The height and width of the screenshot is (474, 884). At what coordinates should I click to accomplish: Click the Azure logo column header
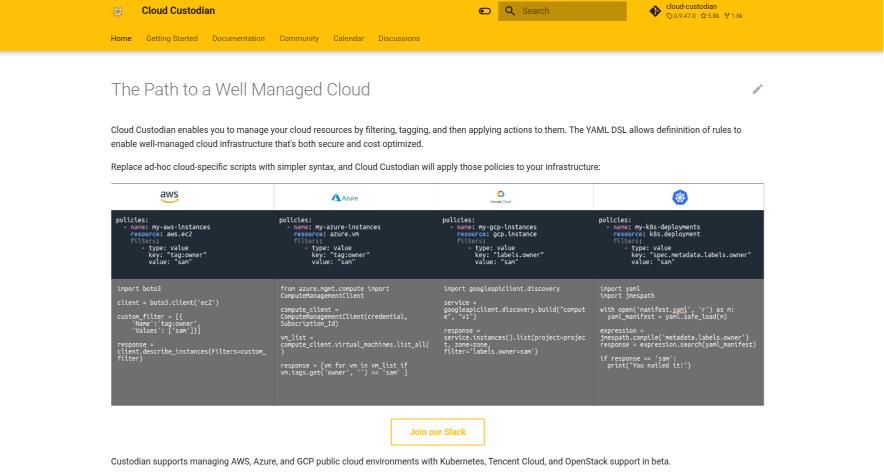(x=344, y=198)
